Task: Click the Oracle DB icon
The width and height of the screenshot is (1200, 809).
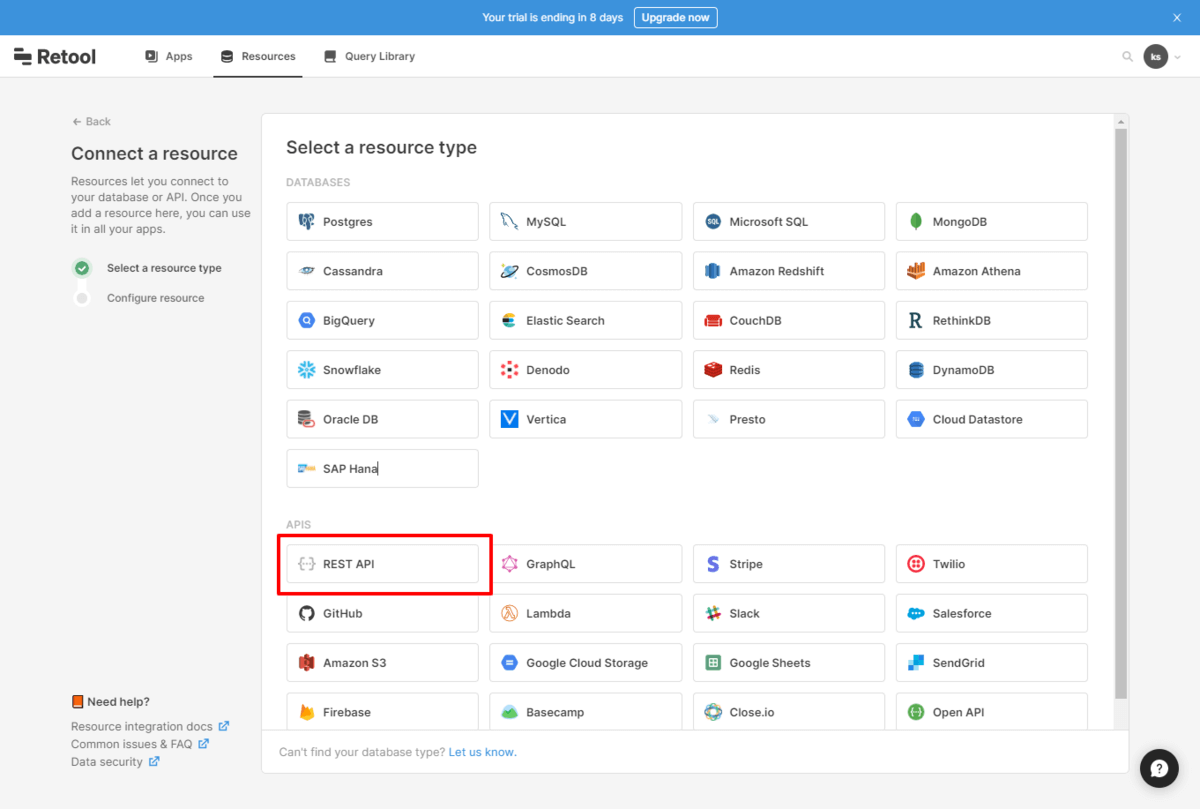Action: pos(306,419)
